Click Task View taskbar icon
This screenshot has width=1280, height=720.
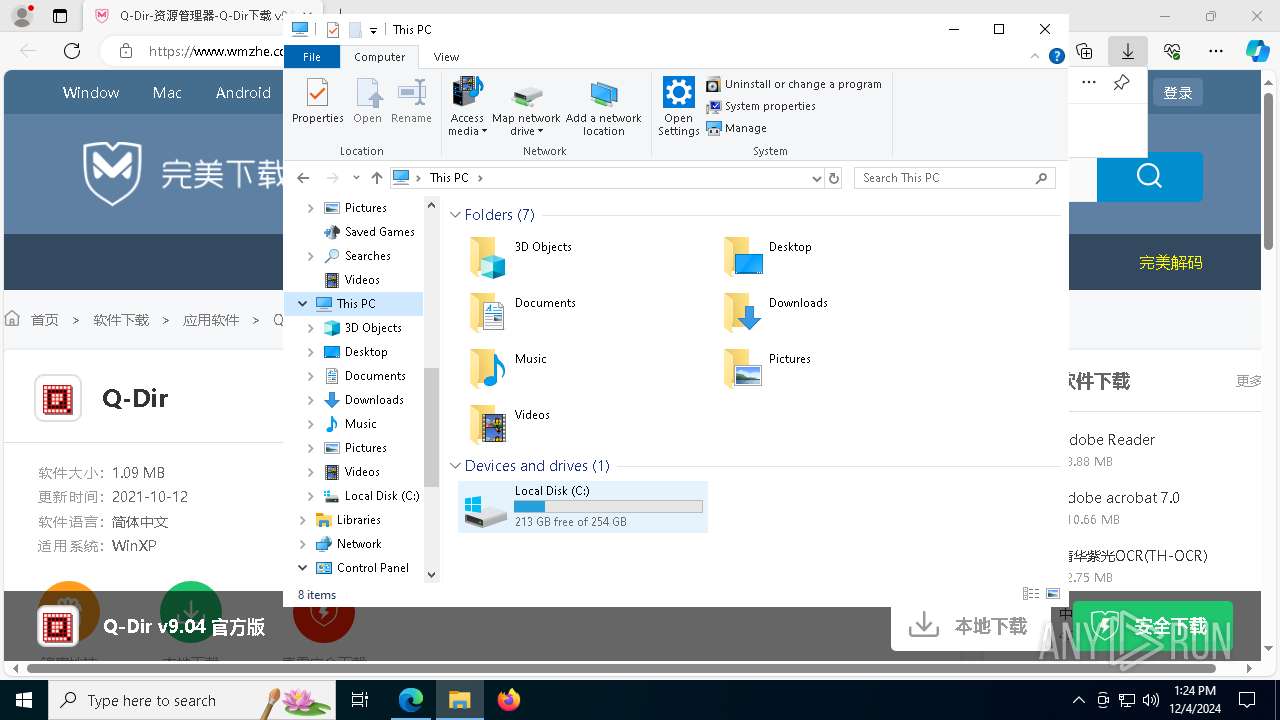pyautogui.click(x=361, y=700)
